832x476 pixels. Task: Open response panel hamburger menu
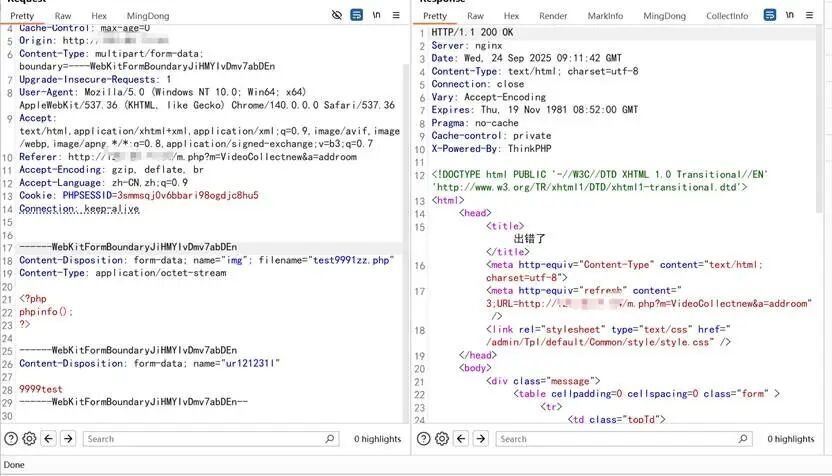click(x=810, y=16)
